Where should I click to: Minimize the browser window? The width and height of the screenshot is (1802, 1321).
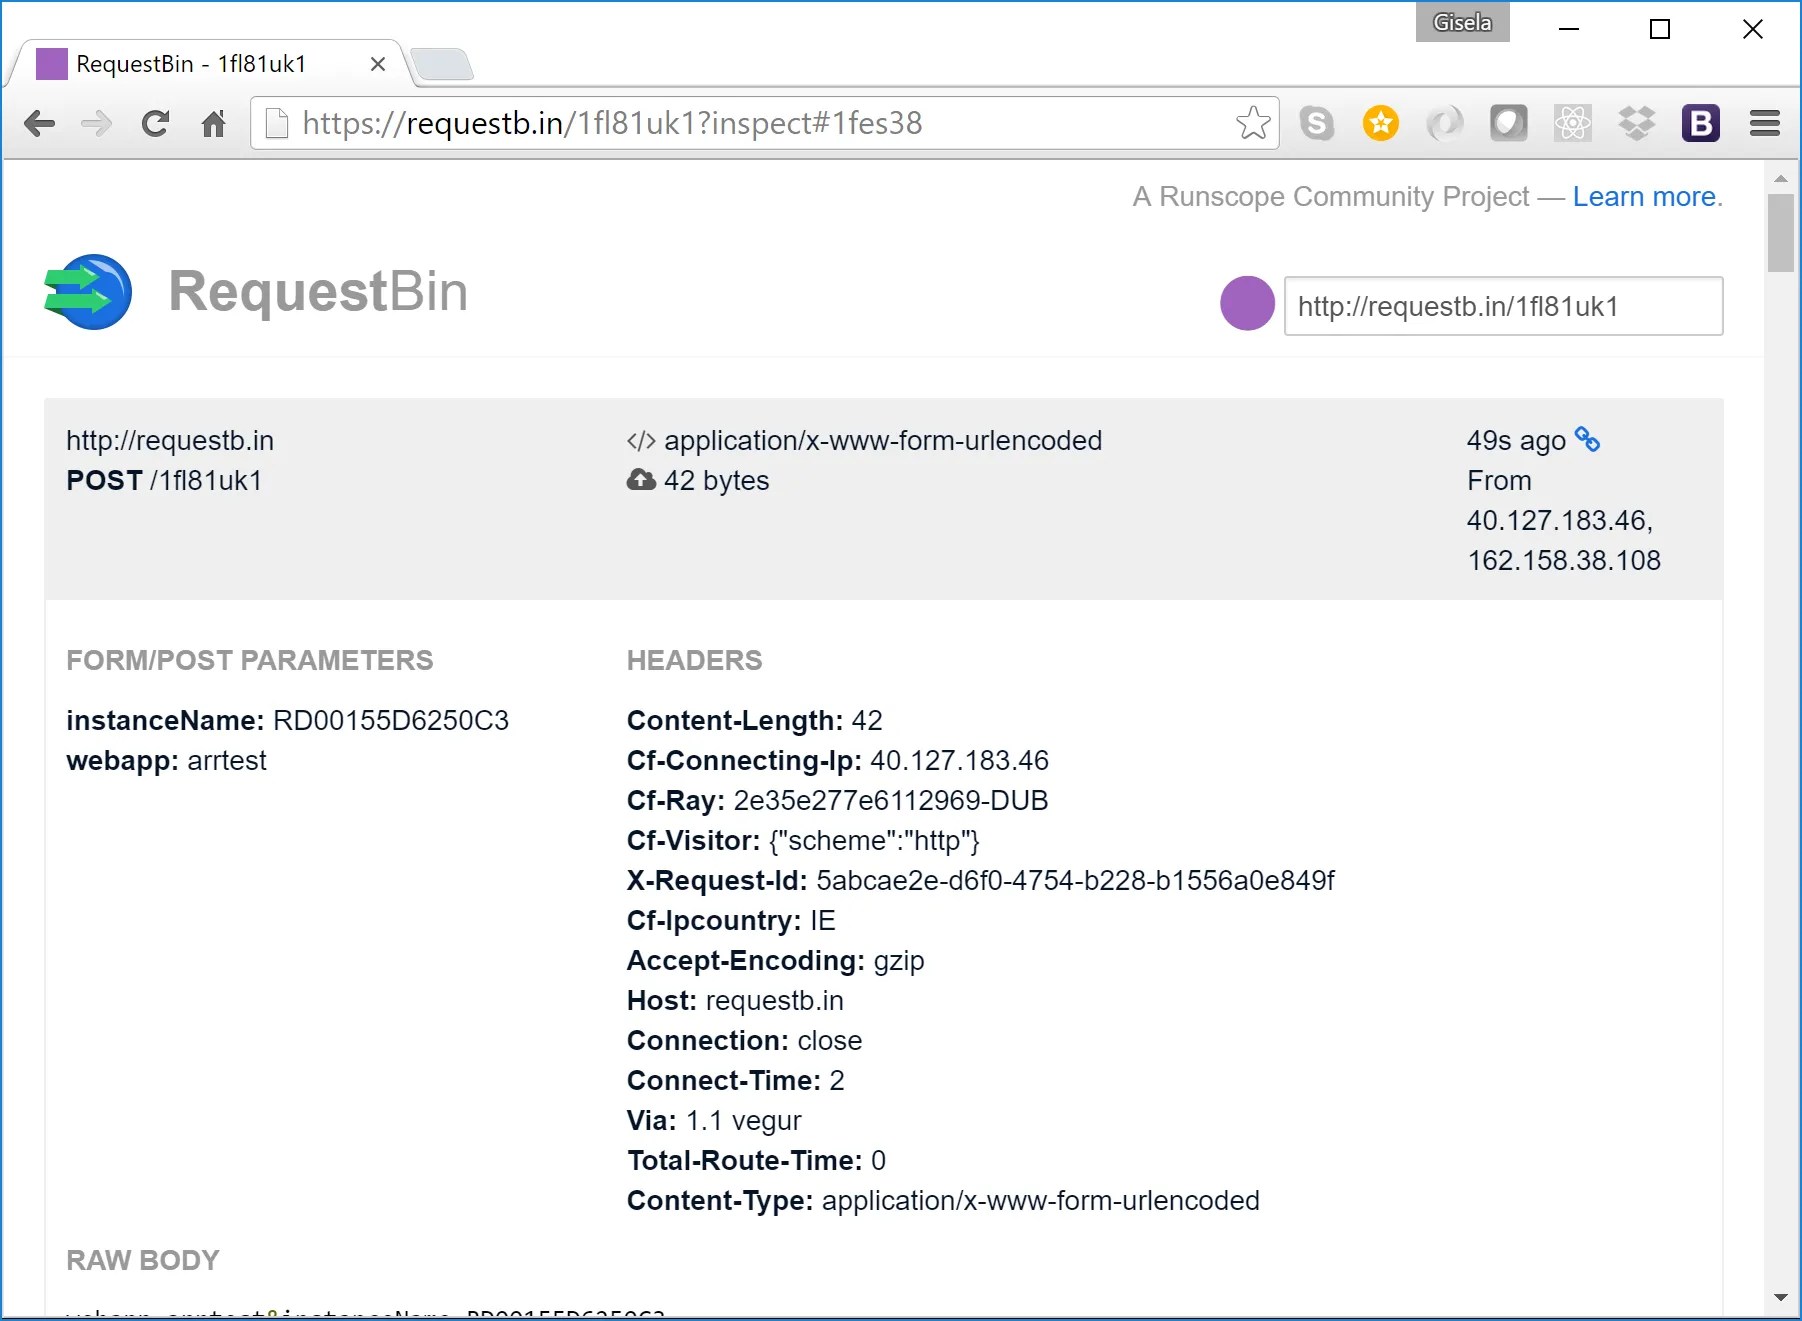point(1569,29)
